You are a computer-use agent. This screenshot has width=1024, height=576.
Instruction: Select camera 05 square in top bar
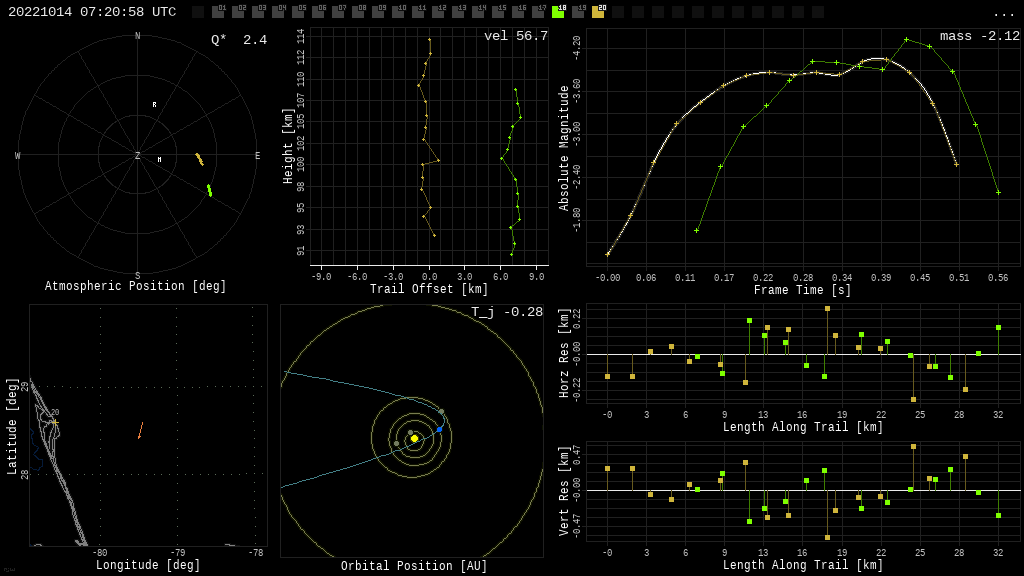tap(298, 12)
